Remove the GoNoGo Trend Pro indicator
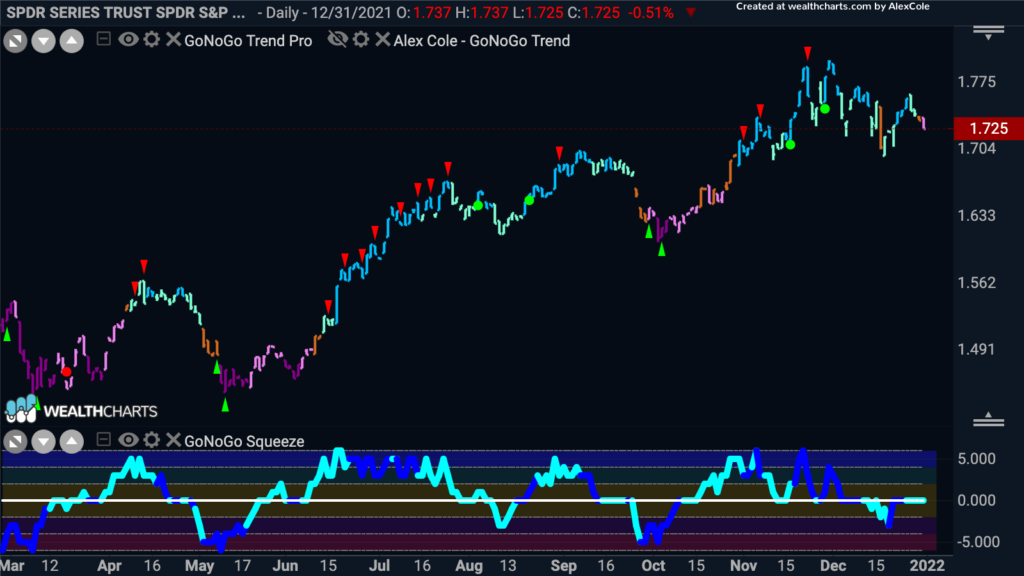1024x576 pixels. point(173,40)
